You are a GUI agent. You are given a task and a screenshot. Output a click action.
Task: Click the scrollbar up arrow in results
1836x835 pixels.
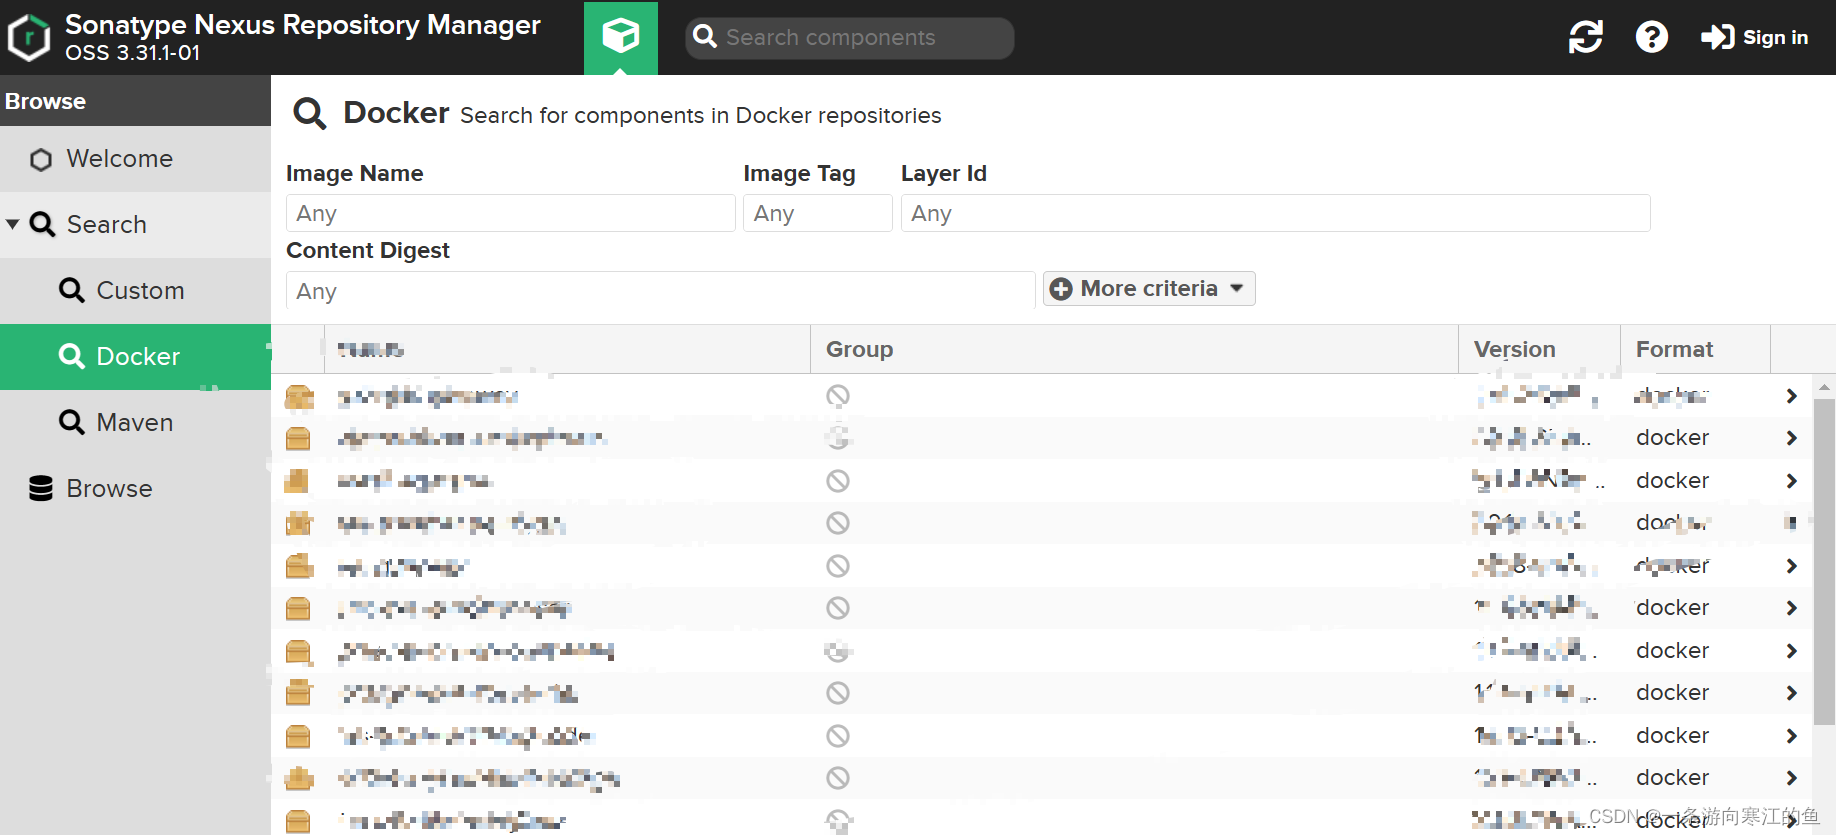pos(1824,386)
